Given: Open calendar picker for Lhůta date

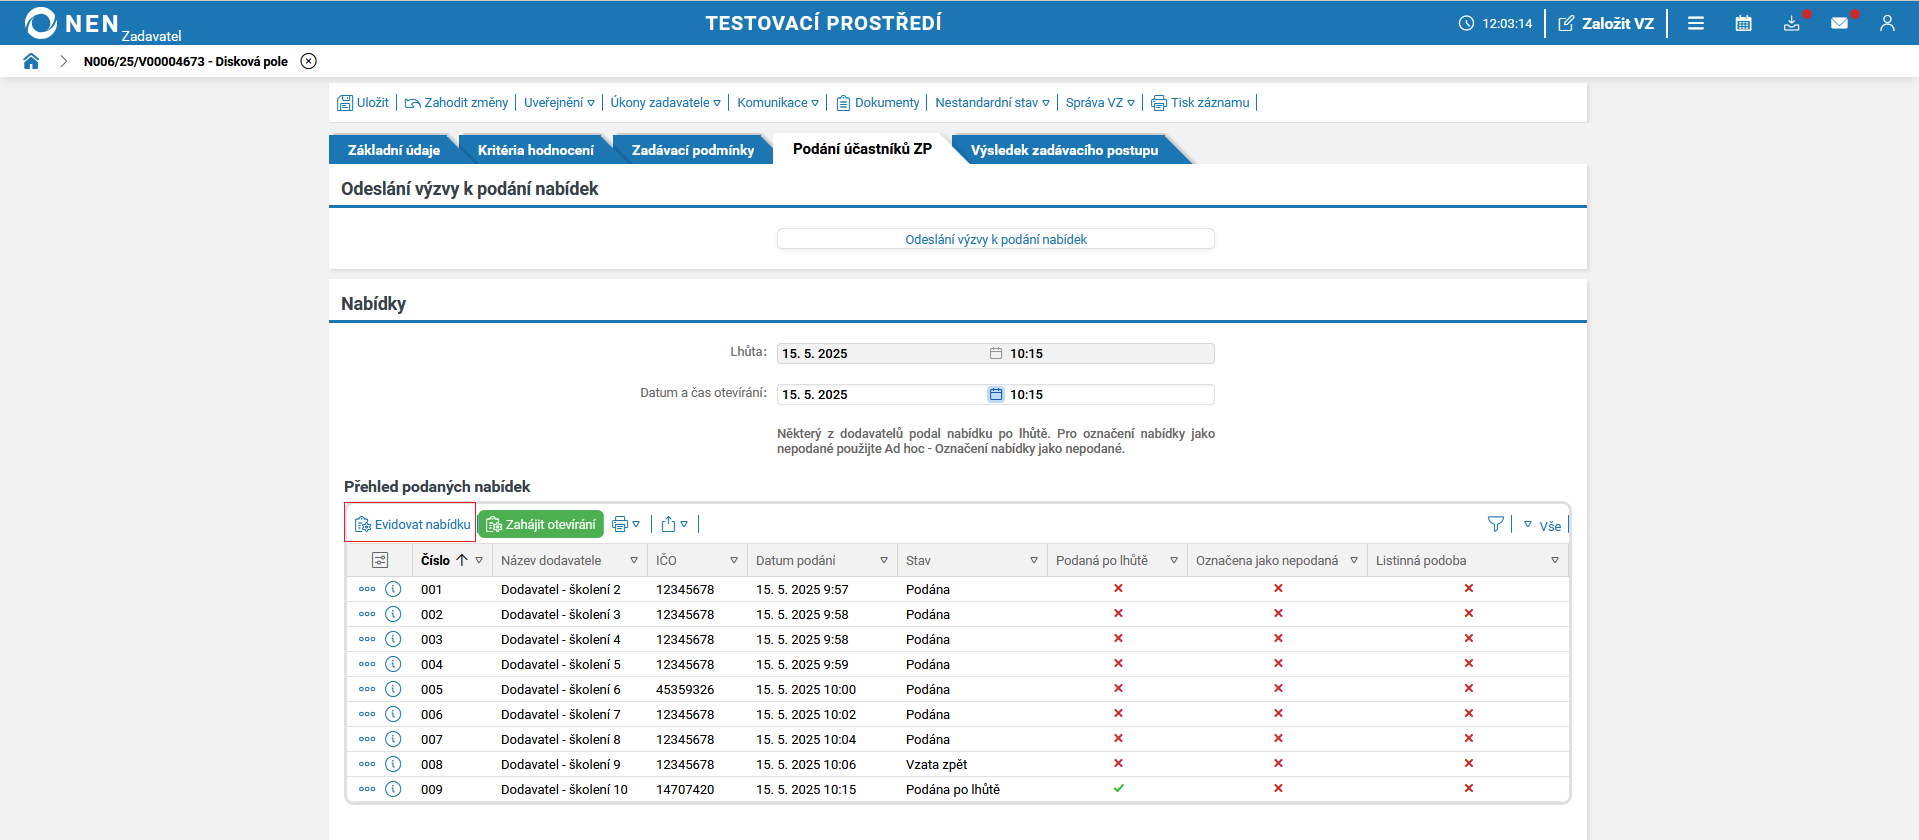Looking at the screenshot, I should pos(996,353).
